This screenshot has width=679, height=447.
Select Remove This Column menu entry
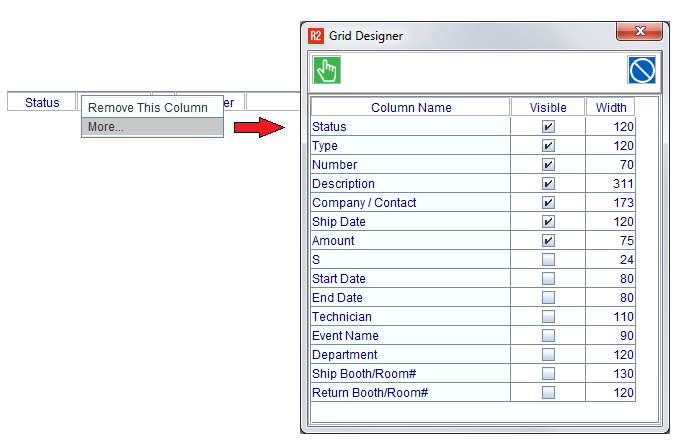148,108
